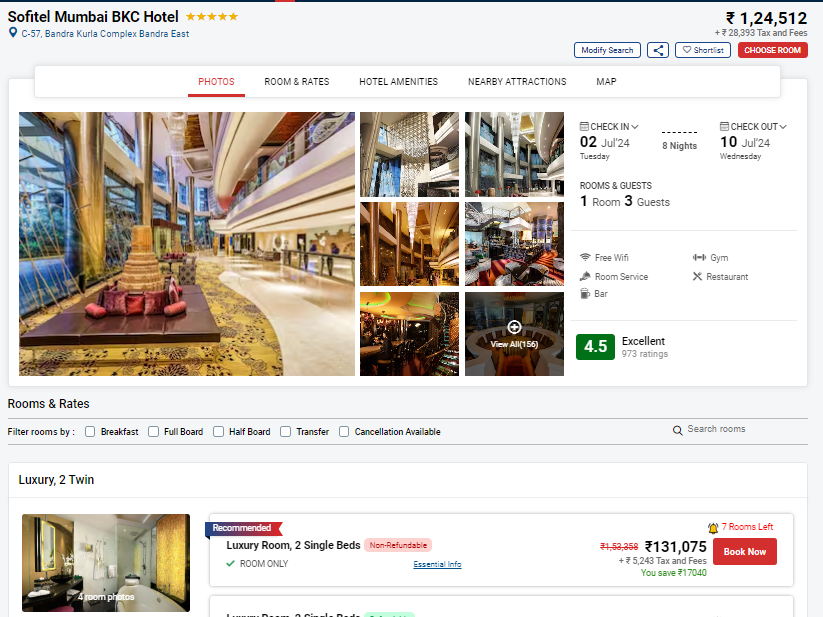Click the plus icon on View All photos
Image resolution: width=823 pixels, height=617 pixels.
[x=514, y=327]
